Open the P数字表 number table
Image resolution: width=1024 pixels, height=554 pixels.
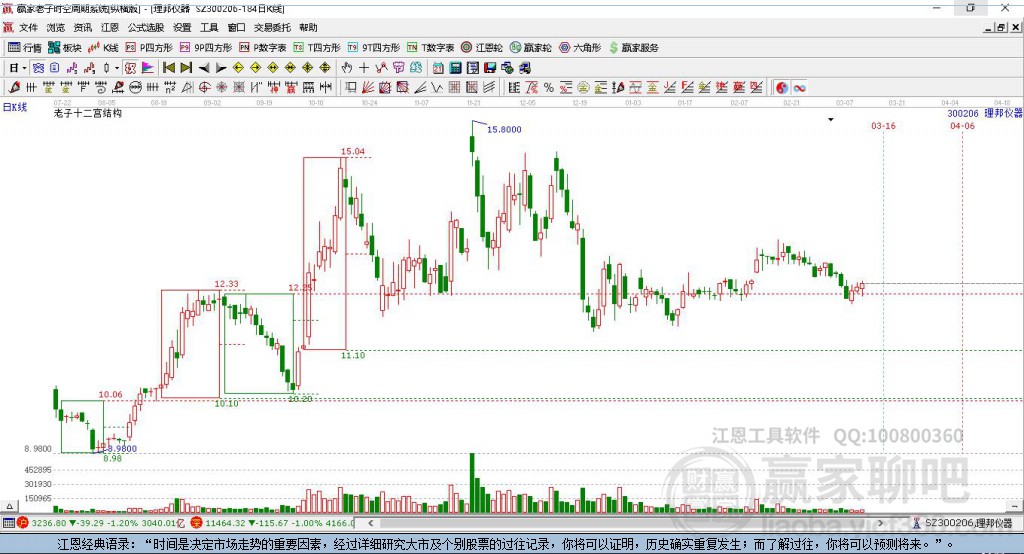pos(263,48)
